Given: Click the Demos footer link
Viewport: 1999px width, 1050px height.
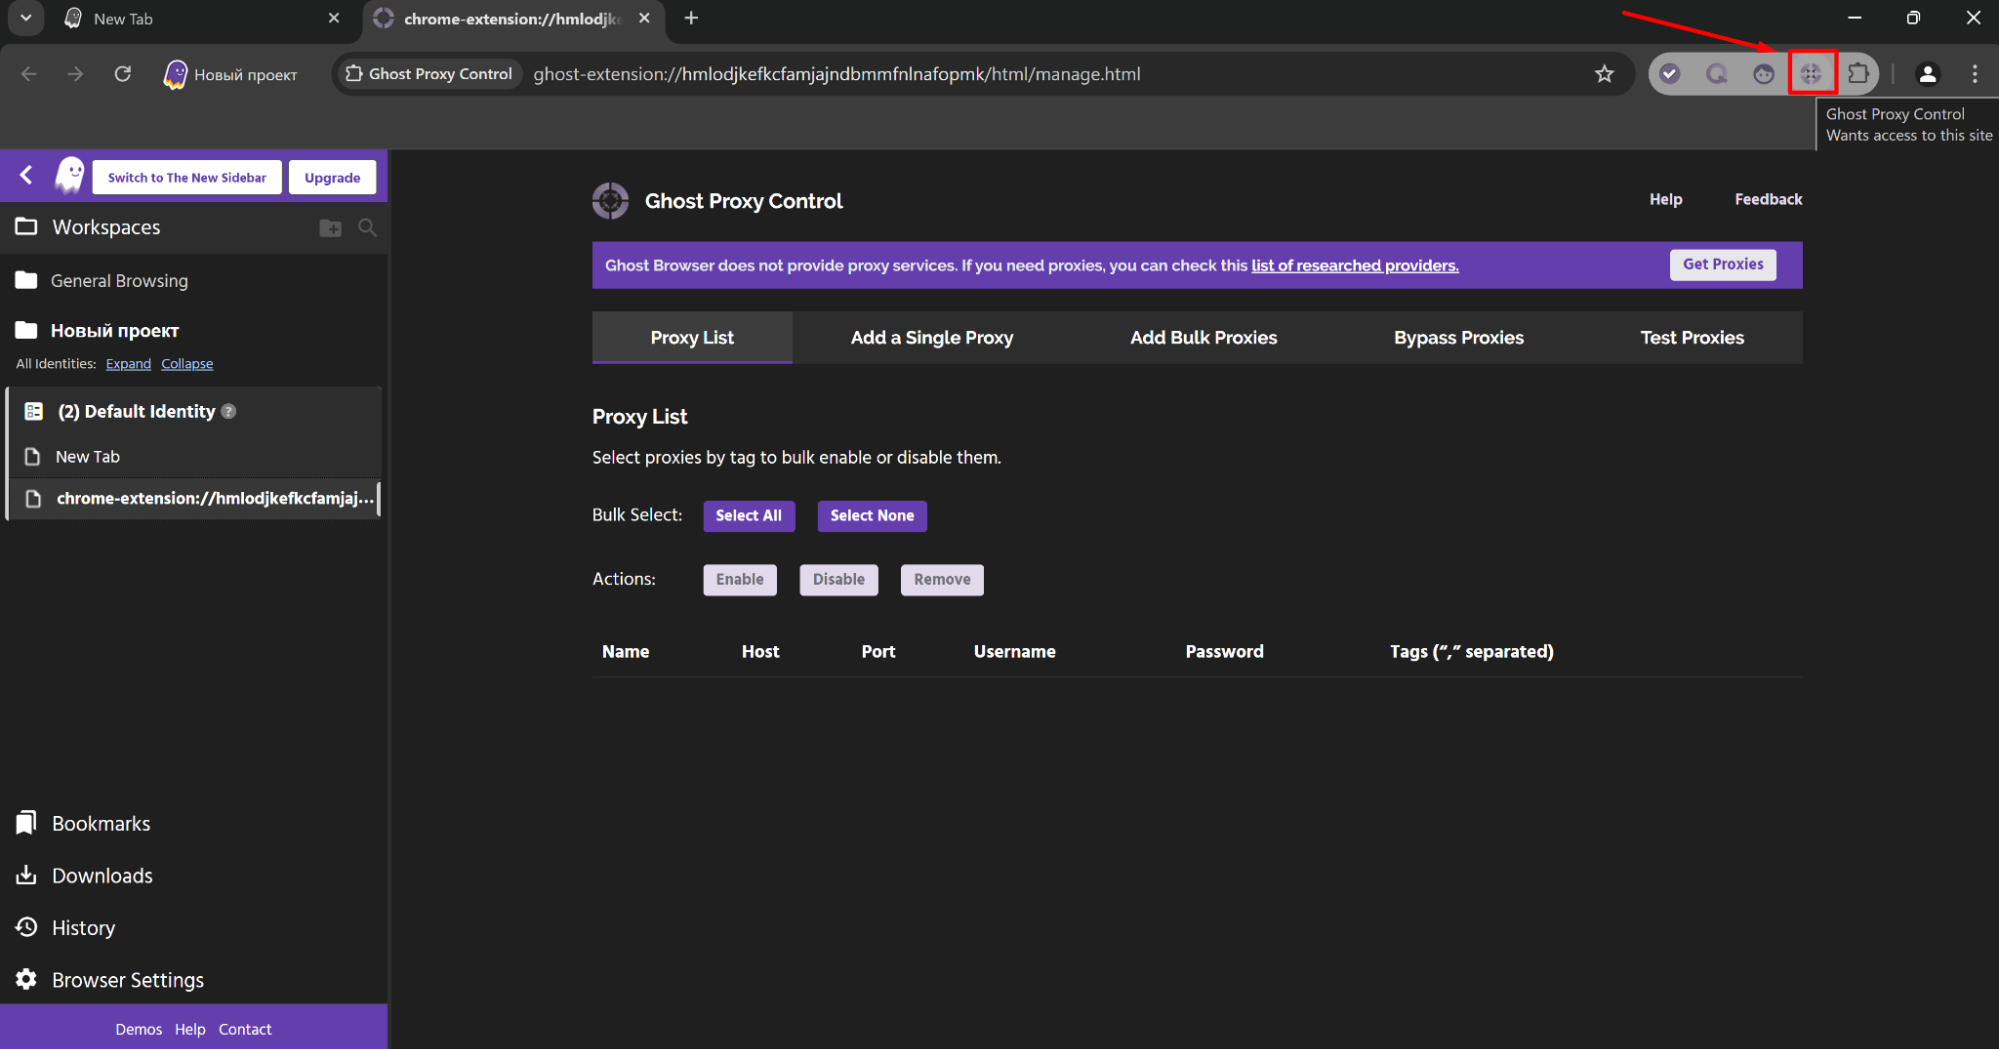Looking at the screenshot, I should point(138,1030).
